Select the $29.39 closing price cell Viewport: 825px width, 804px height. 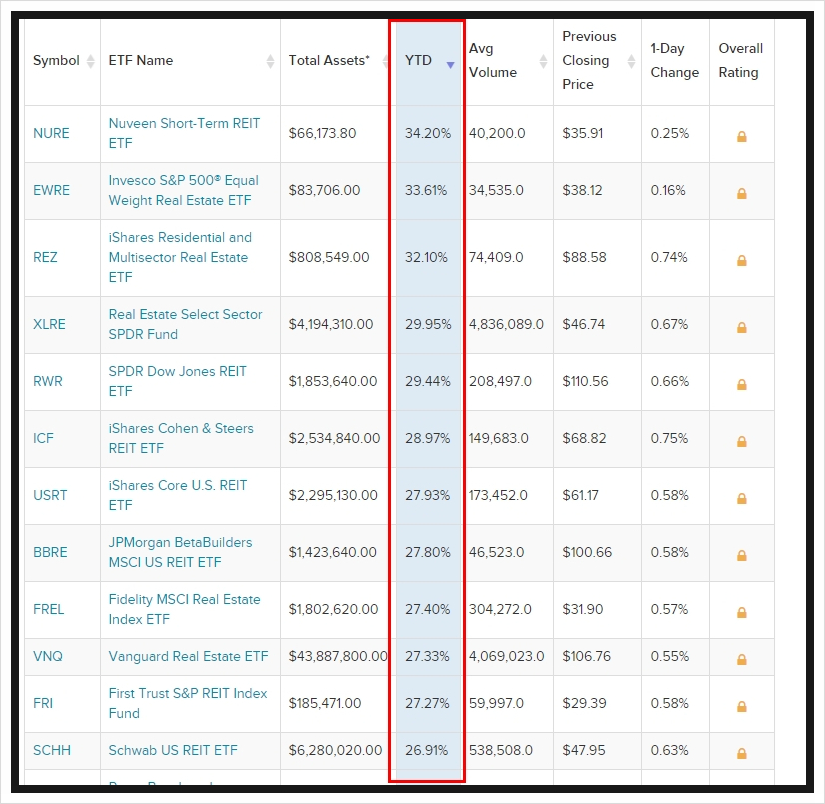coord(585,704)
